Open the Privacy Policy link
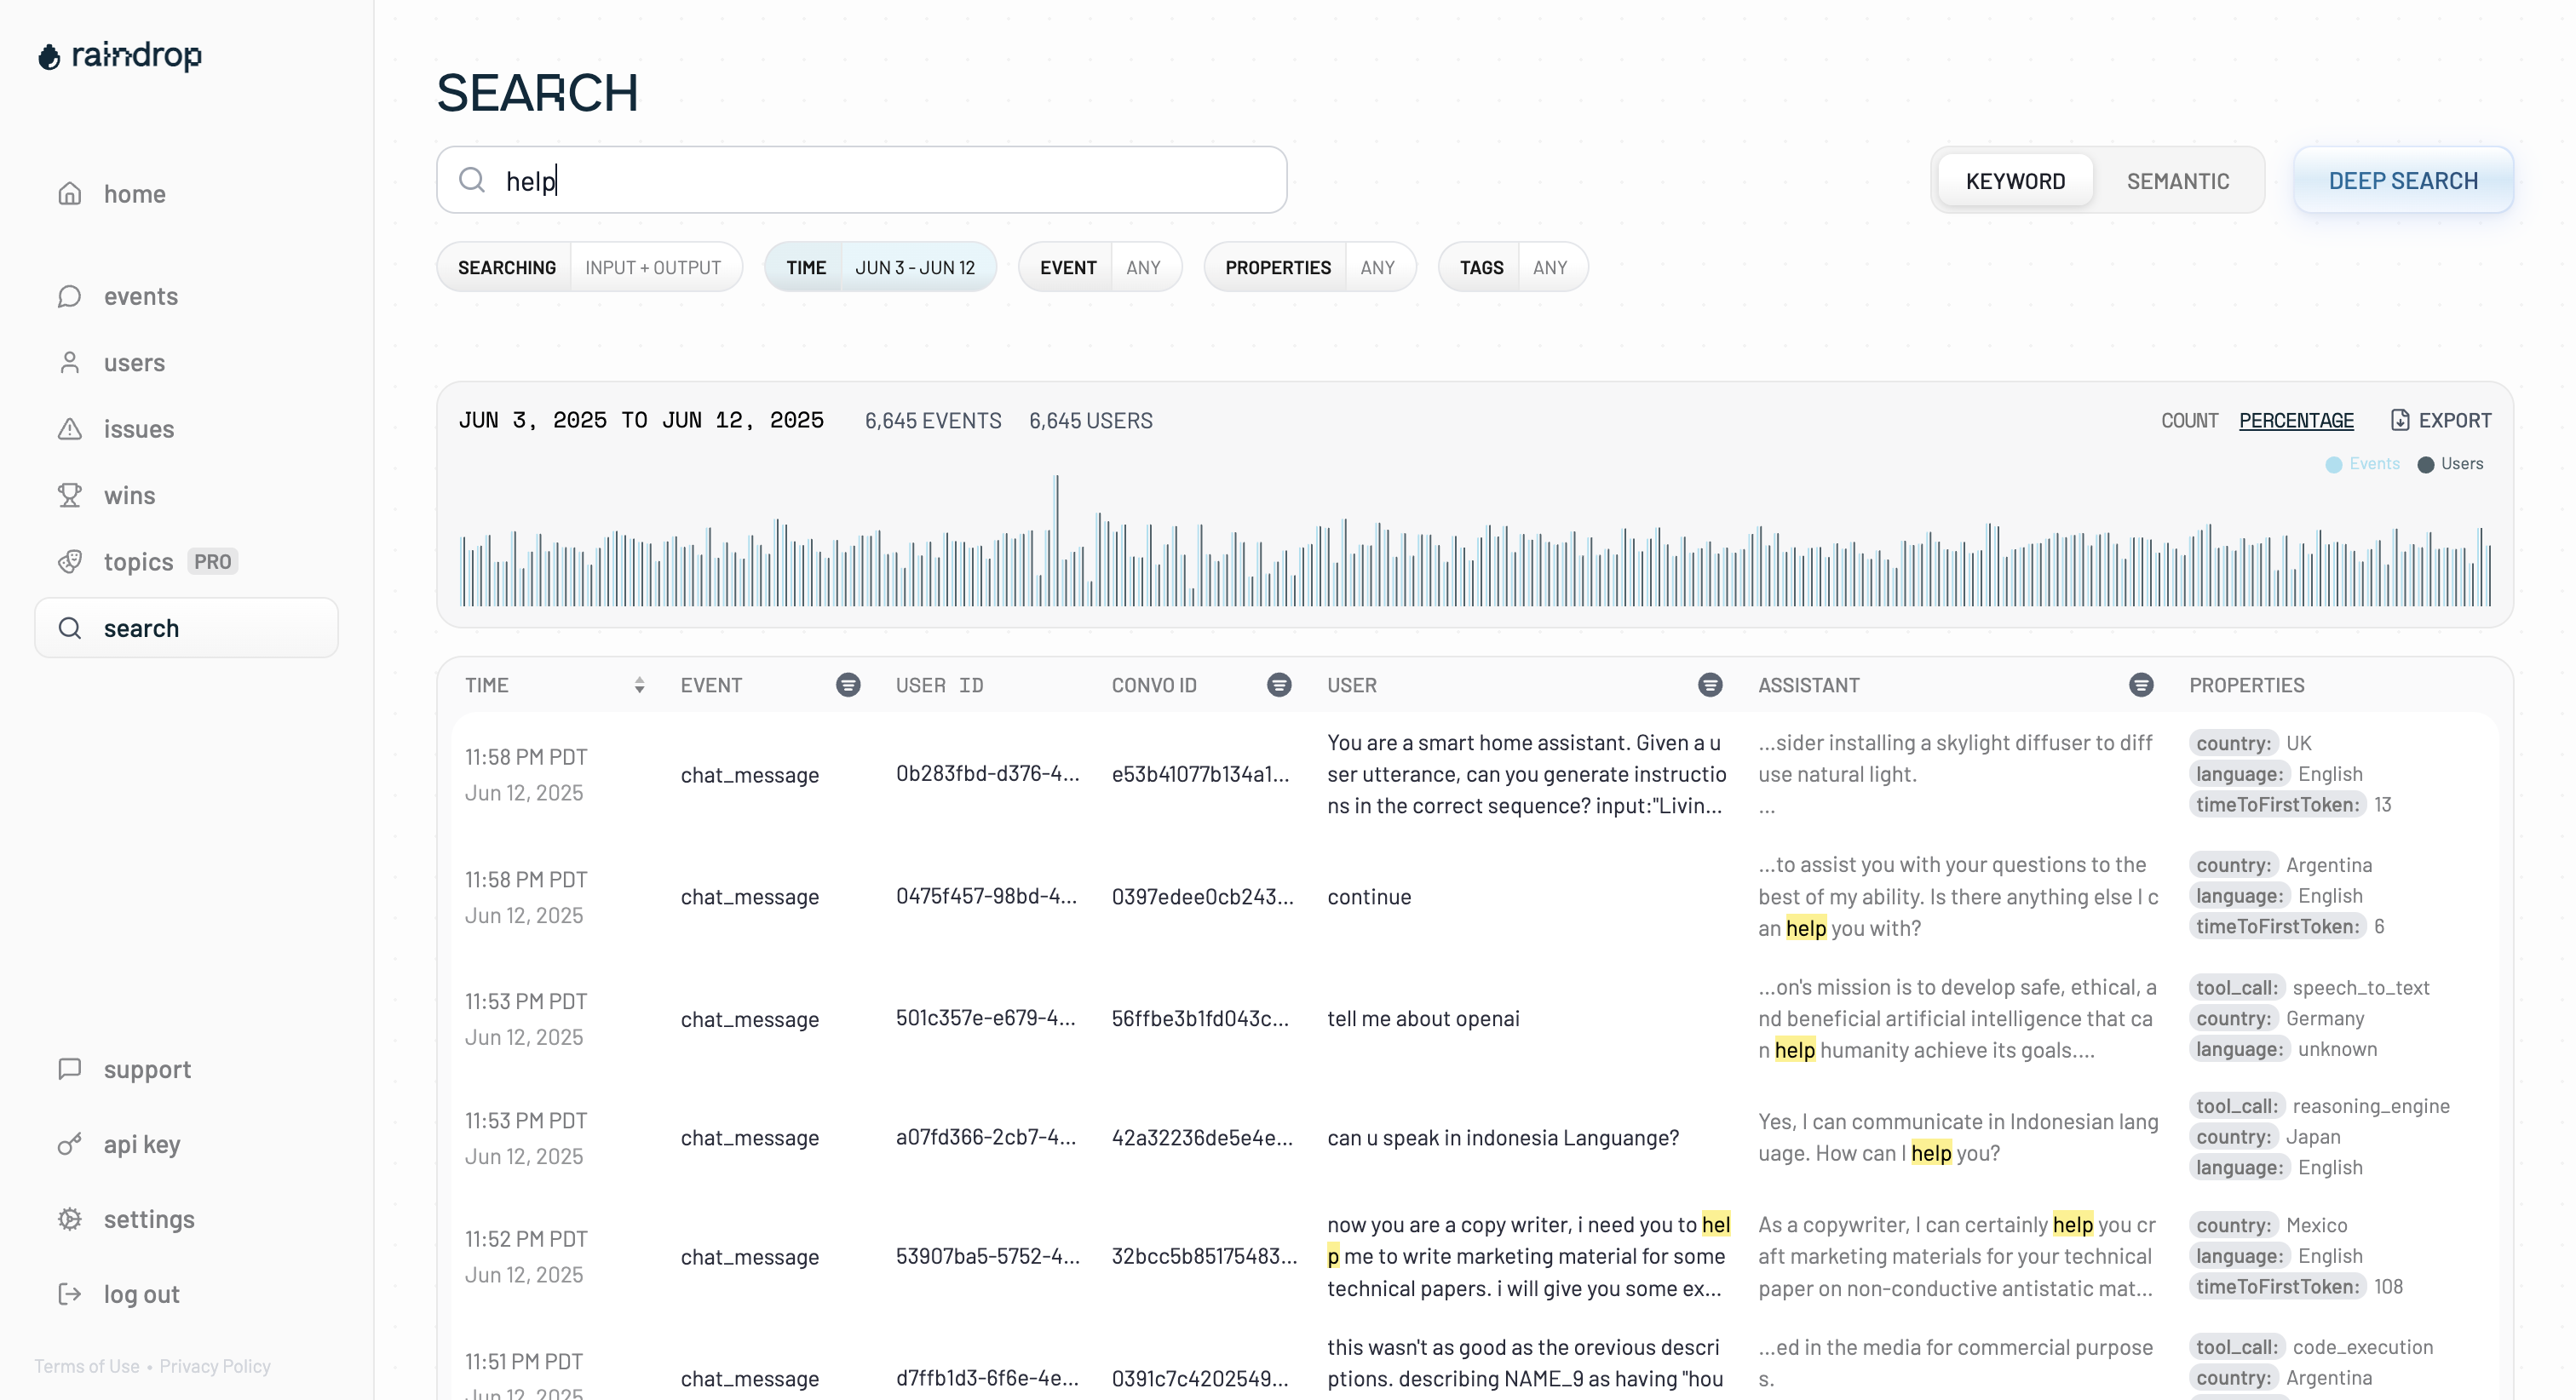Image resolution: width=2576 pixels, height=1400 pixels. click(215, 1366)
